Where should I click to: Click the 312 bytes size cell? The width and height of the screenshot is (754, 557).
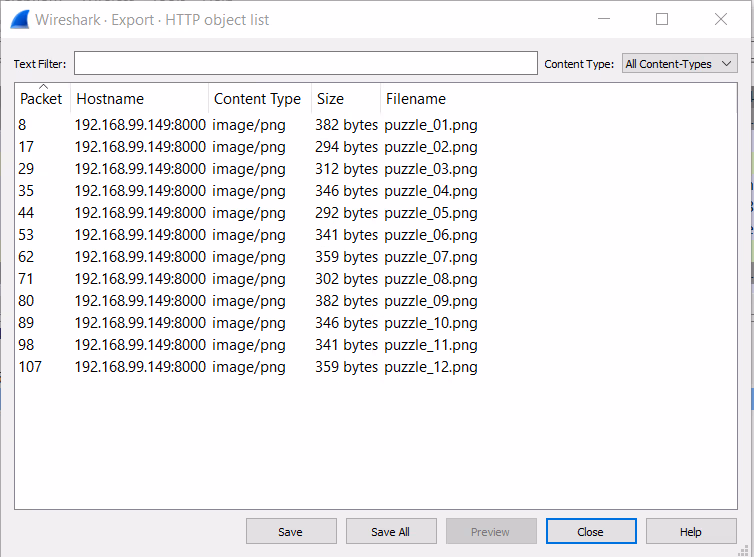point(346,169)
